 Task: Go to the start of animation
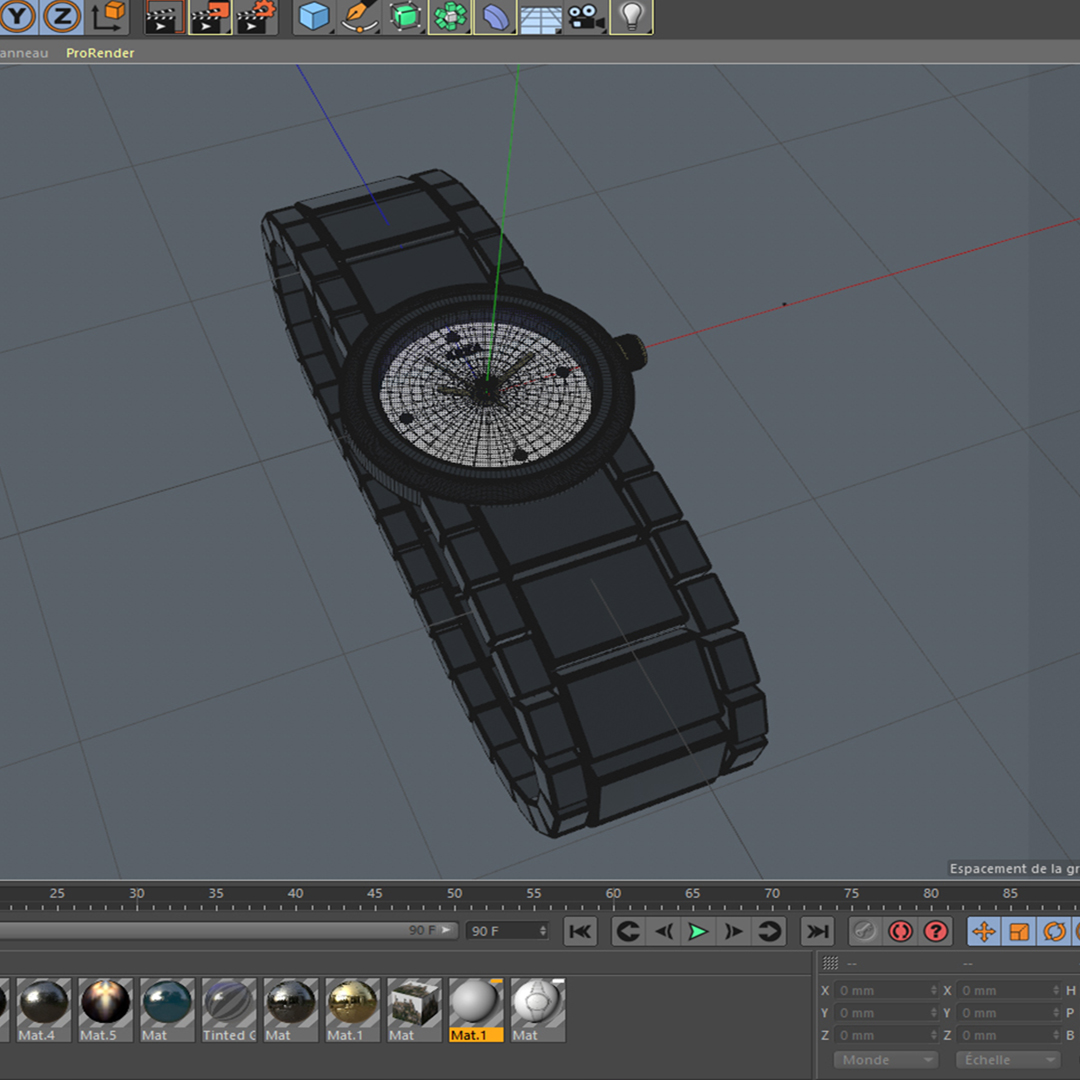click(580, 932)
